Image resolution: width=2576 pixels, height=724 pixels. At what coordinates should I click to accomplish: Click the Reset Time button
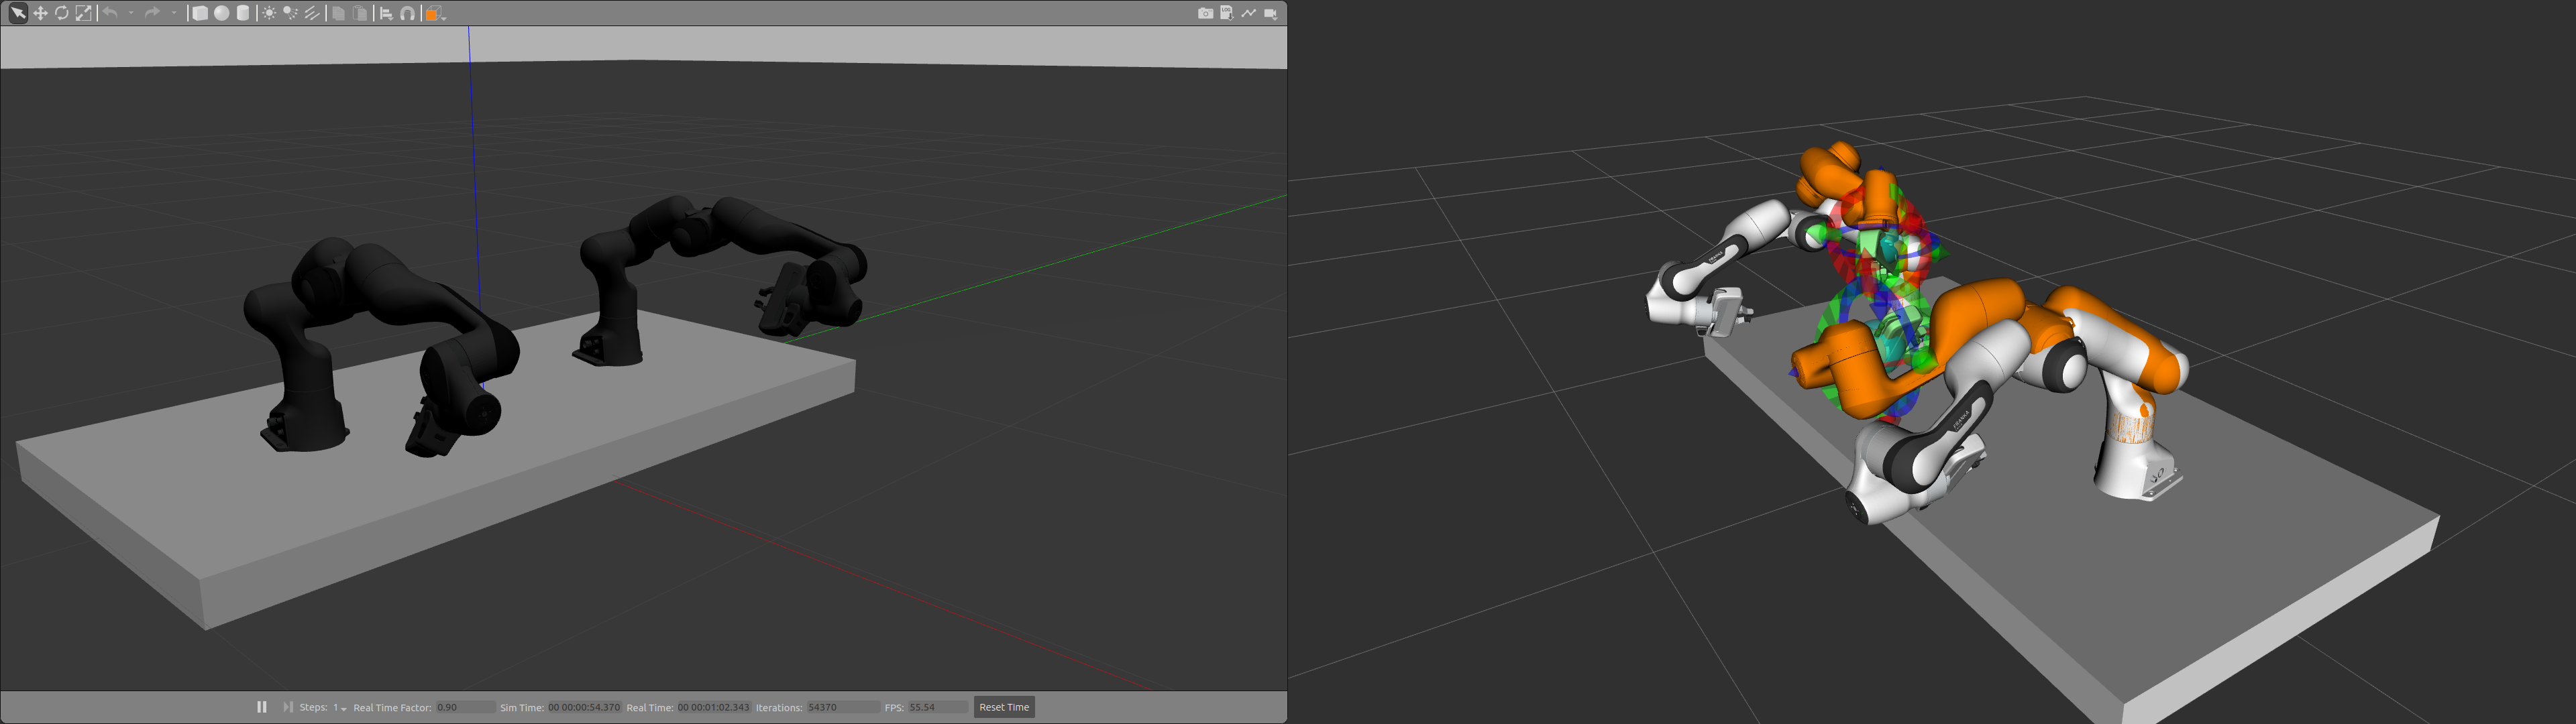click(x=1004, y=707)
